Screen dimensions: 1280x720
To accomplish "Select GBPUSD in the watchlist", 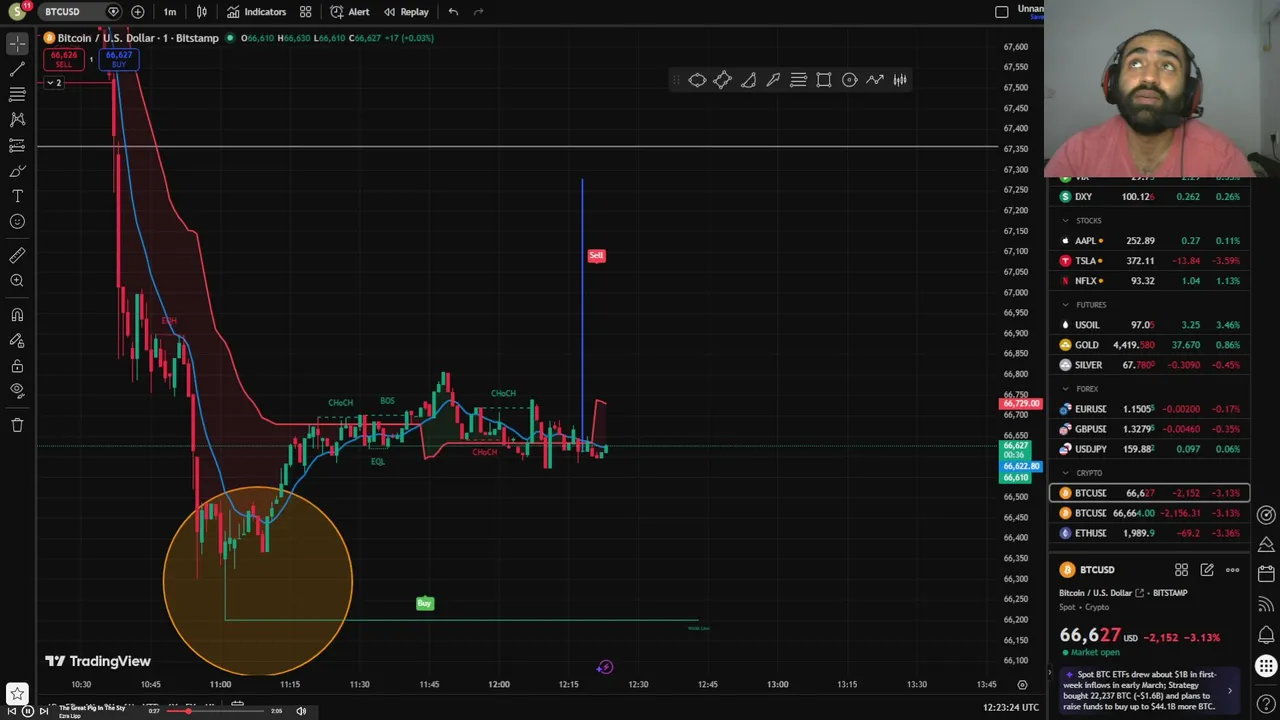I will pos(1149,429).
